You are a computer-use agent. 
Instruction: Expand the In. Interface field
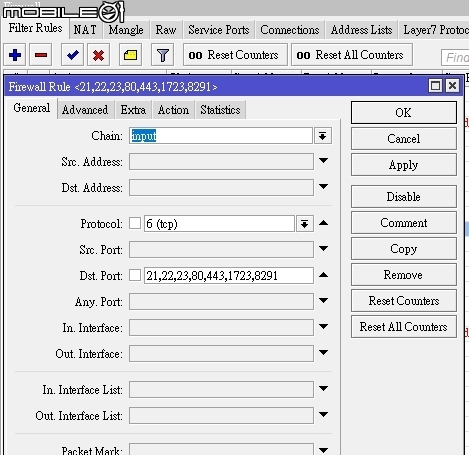tap(323, 326)
